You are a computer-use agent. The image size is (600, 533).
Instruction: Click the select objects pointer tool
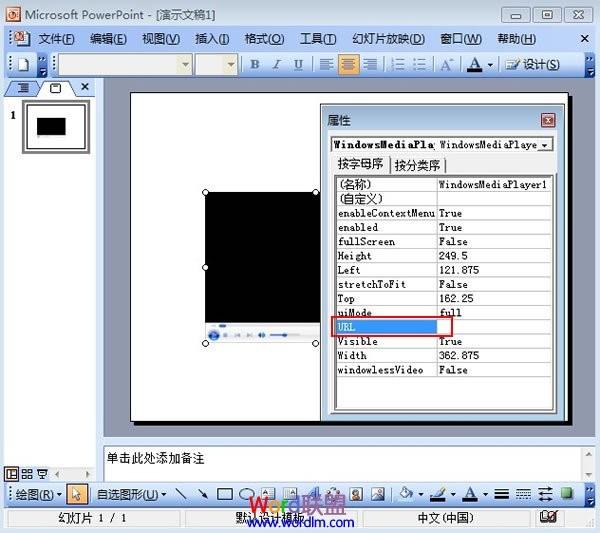click(x=77, y=494)
